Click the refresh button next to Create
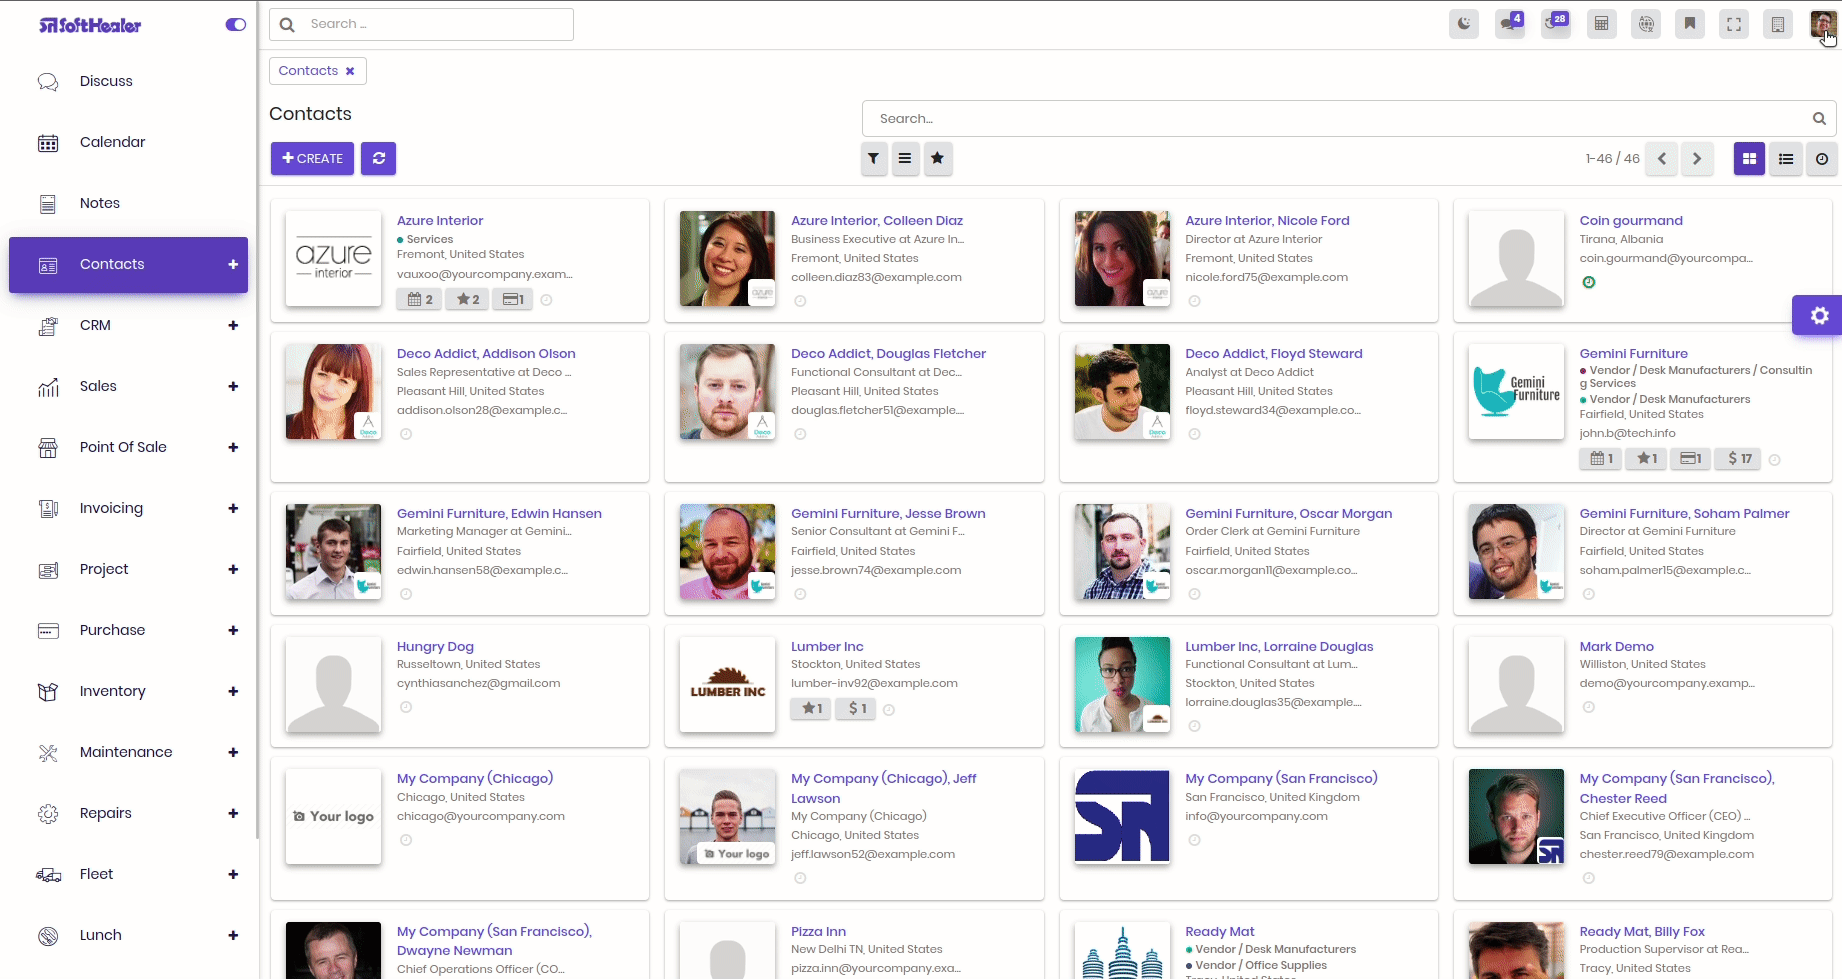Screen dimensions: 1842x979 pos(379,158)
